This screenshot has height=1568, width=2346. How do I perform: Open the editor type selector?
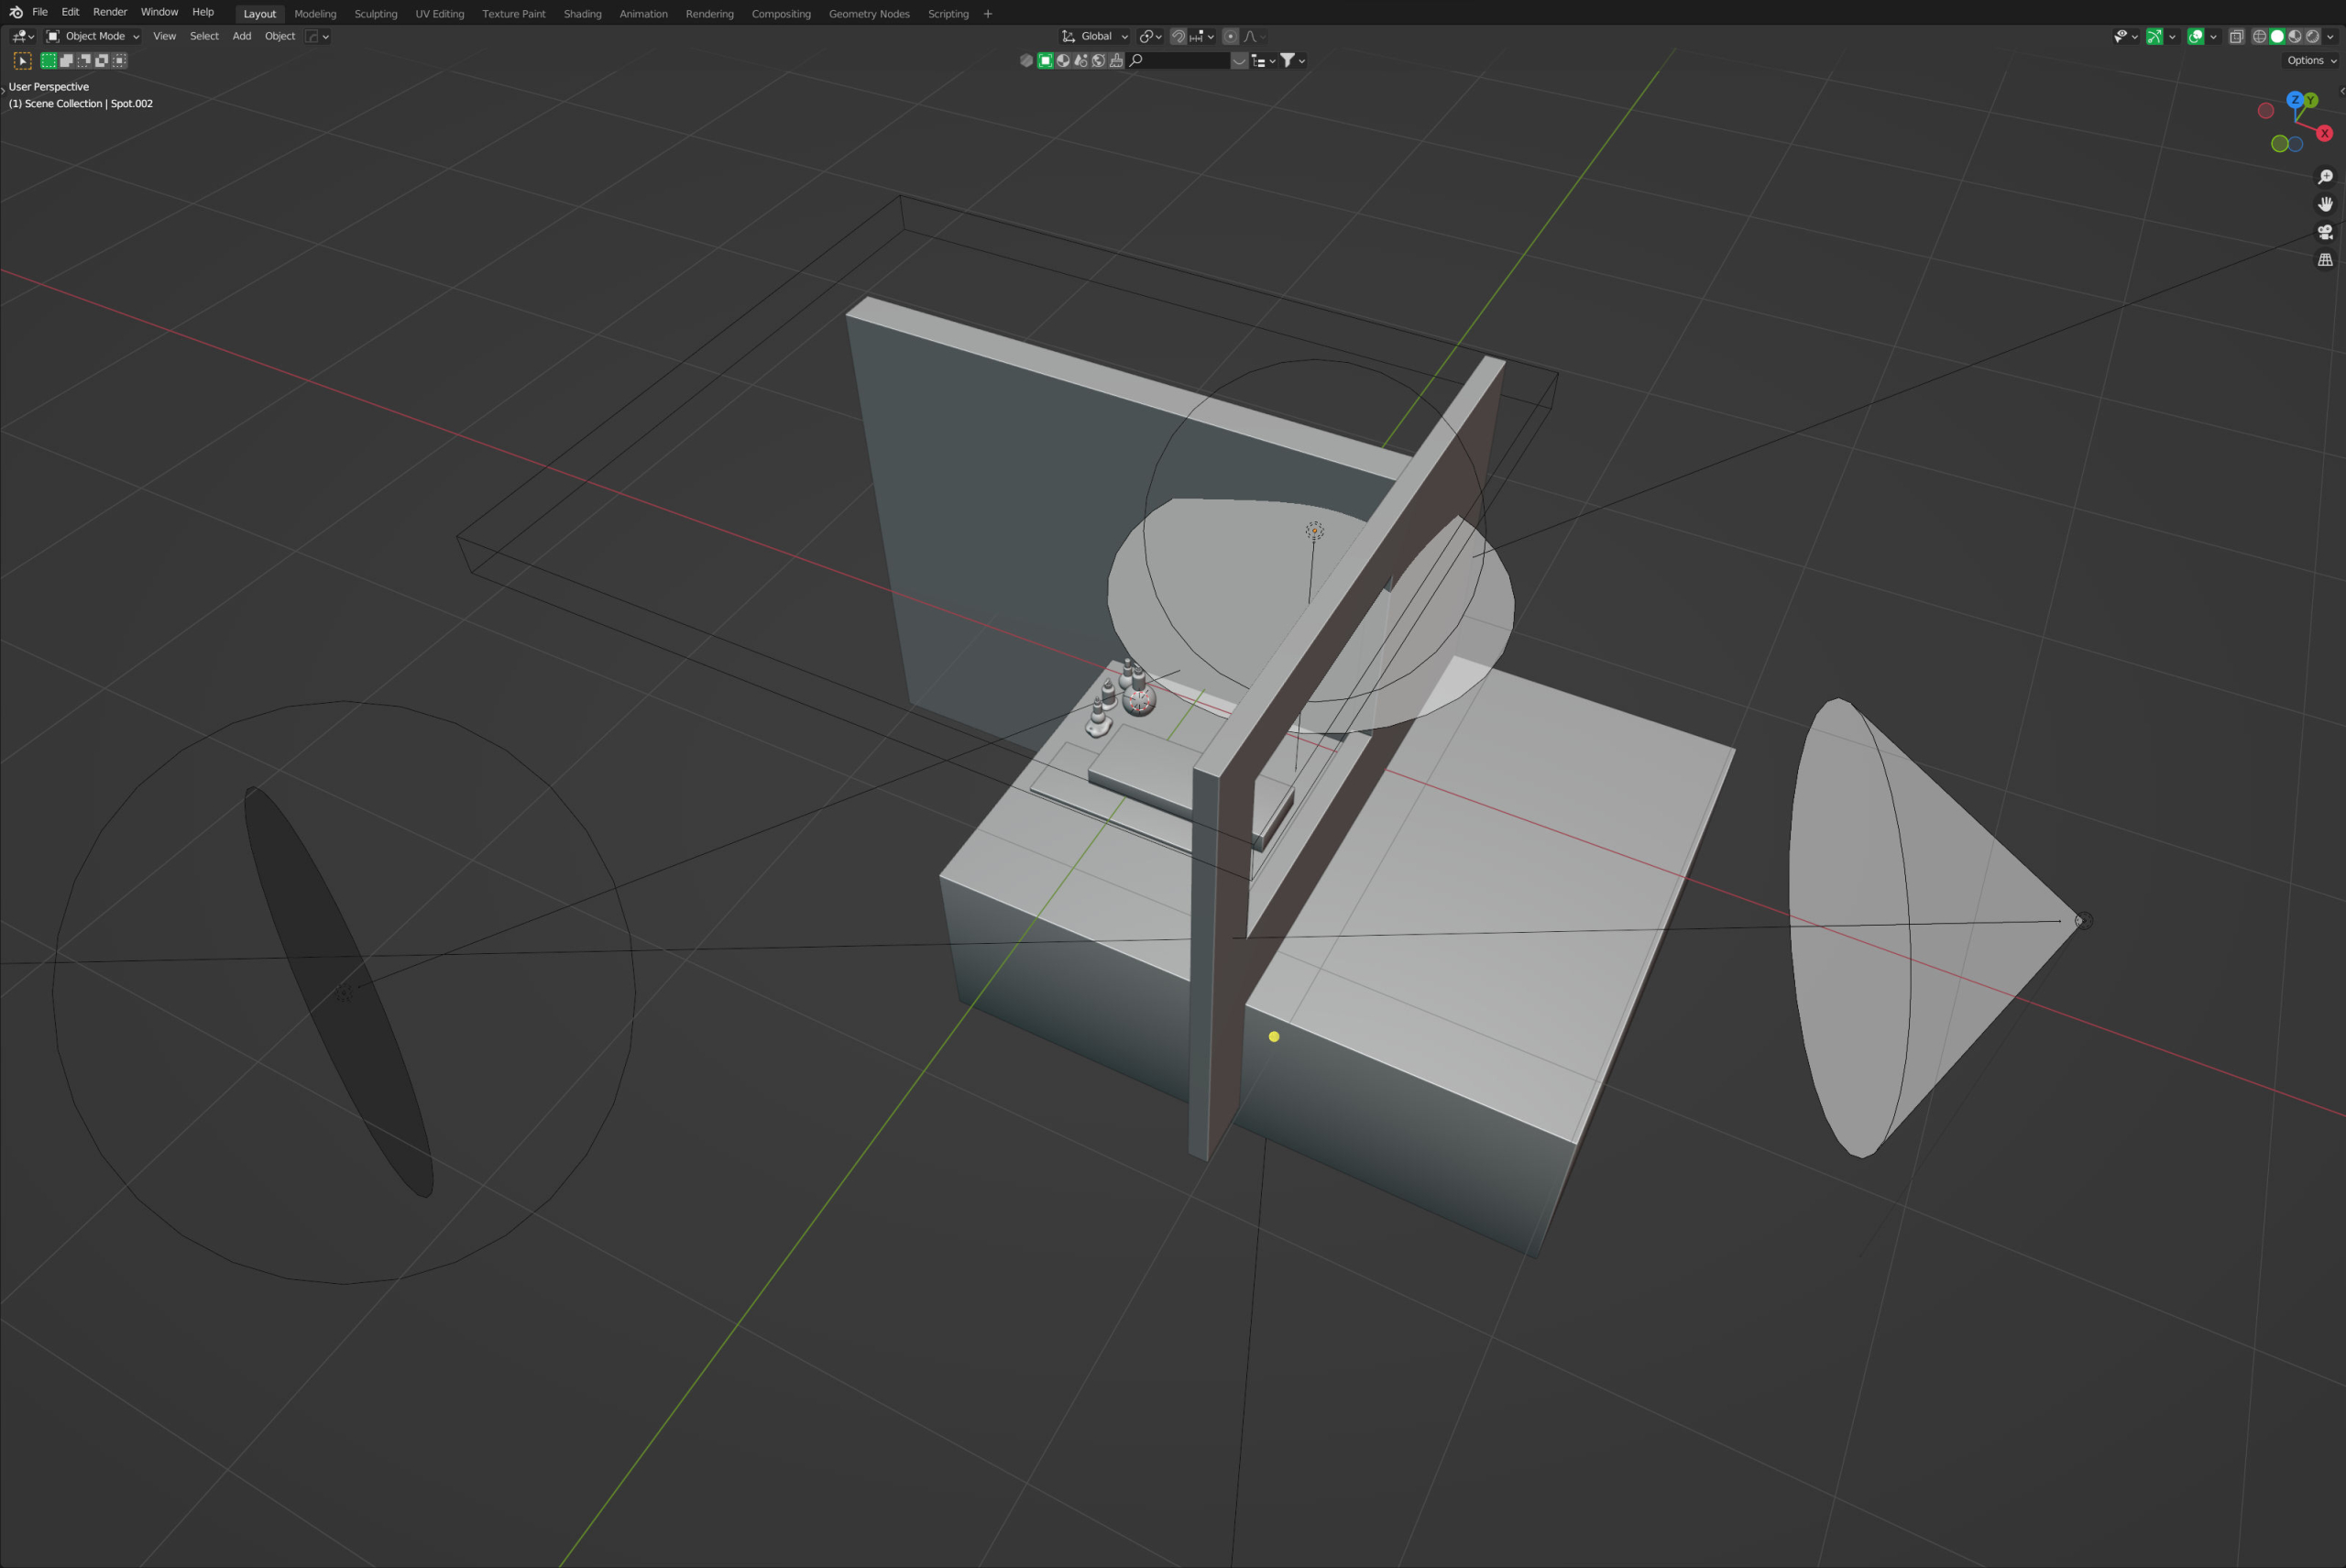coord(23,36)
